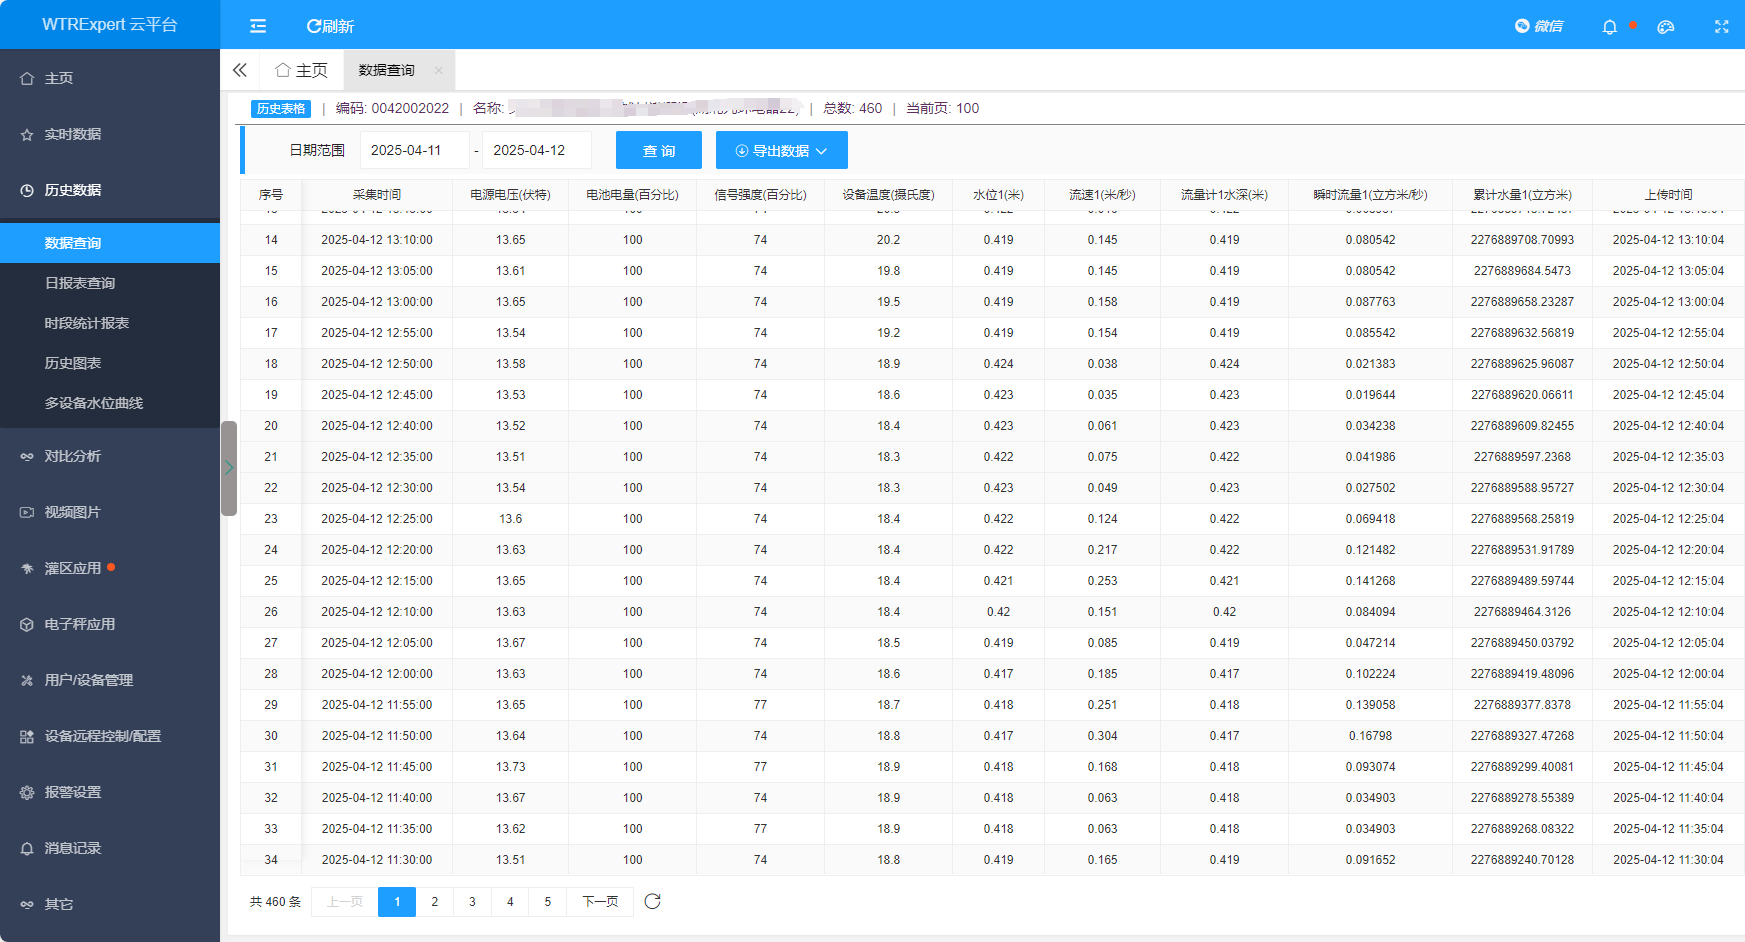Viewport: 1745px width, 942px height.
Task: Expand 用户/设备管理 sidebar menu
Action: (x=110, y=680)
